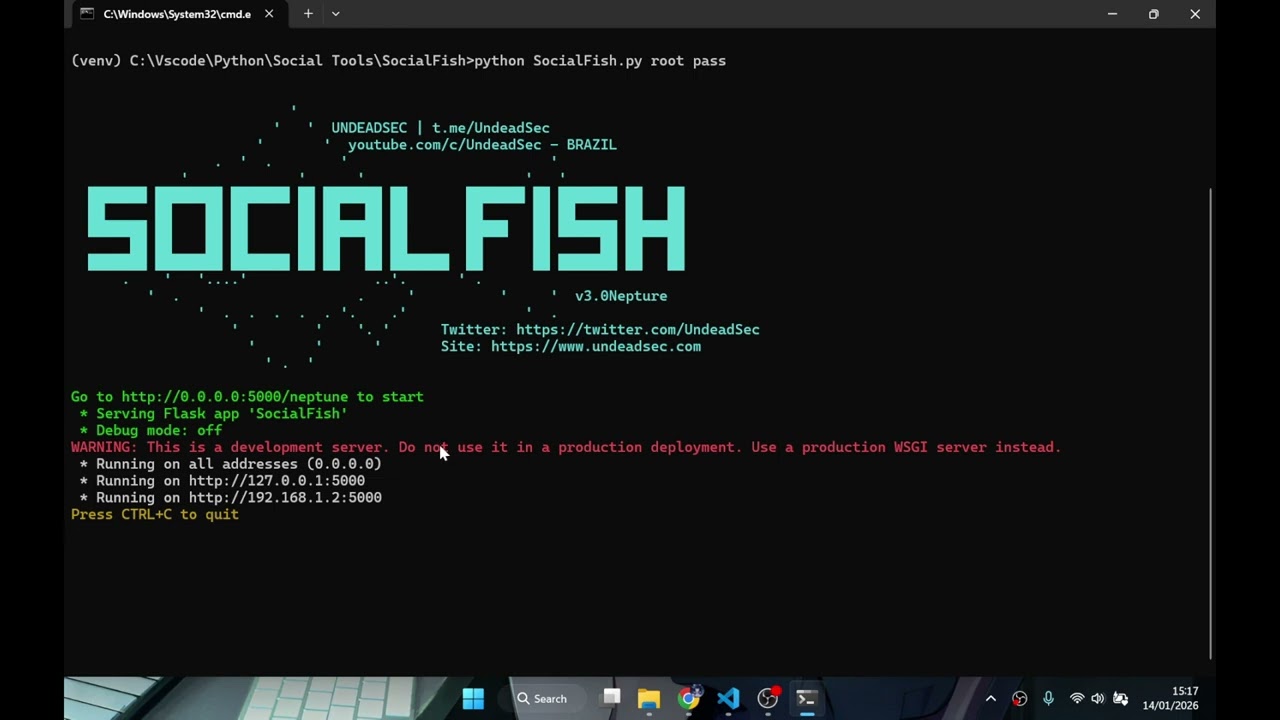
Task: Open a new terminal tab
Action: click(x=308, y=14)
